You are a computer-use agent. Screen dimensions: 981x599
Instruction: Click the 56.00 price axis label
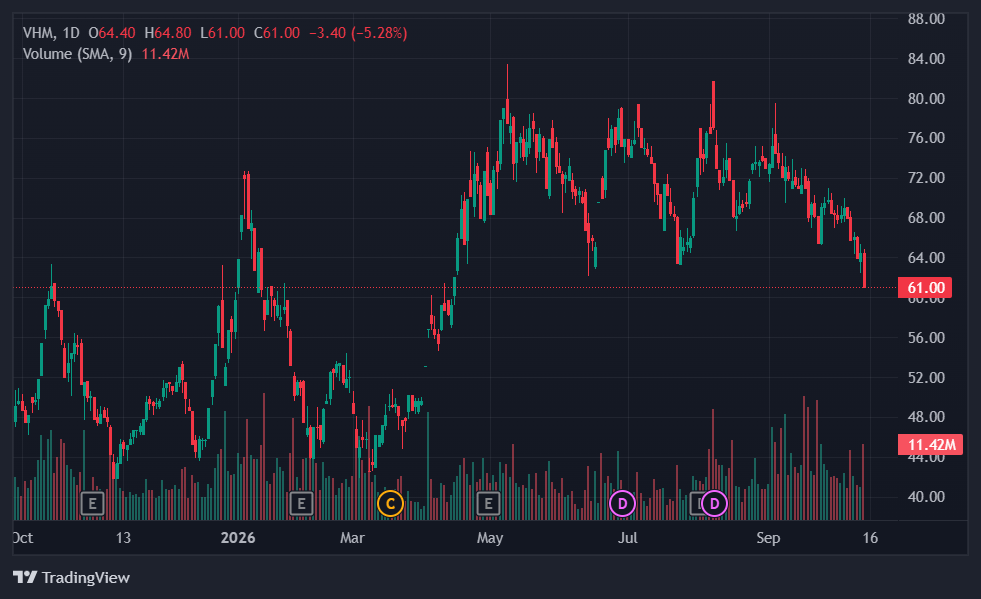click(x=926, y=338)
